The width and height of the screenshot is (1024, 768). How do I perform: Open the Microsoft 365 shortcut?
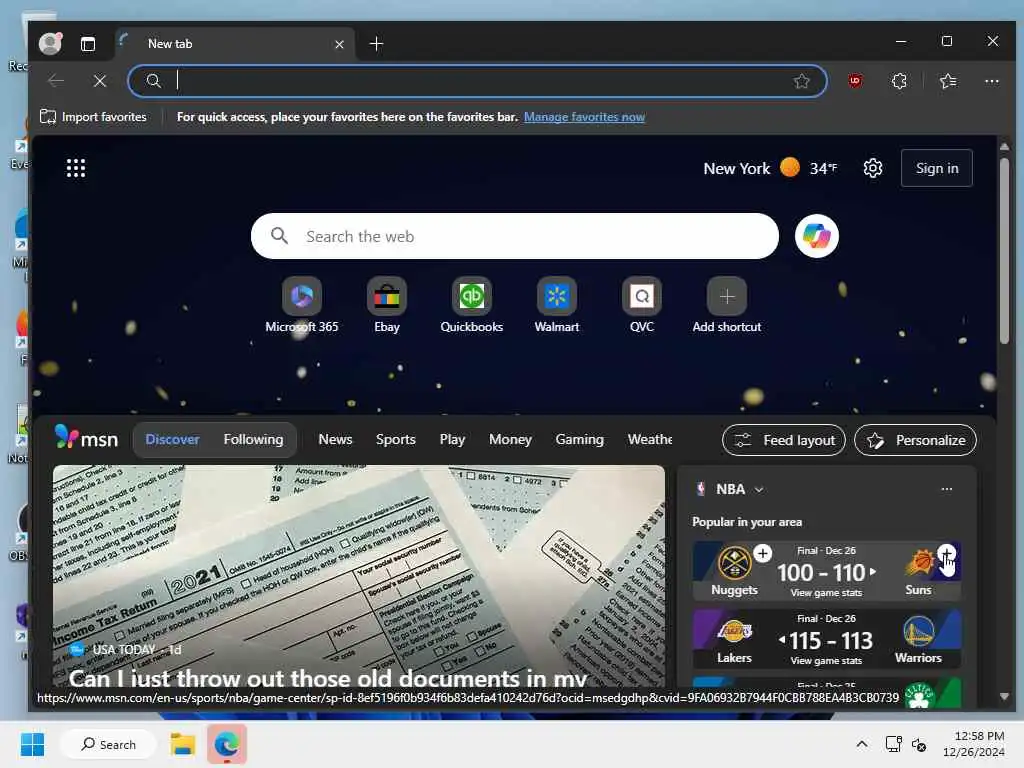click(x=302, y=306)
